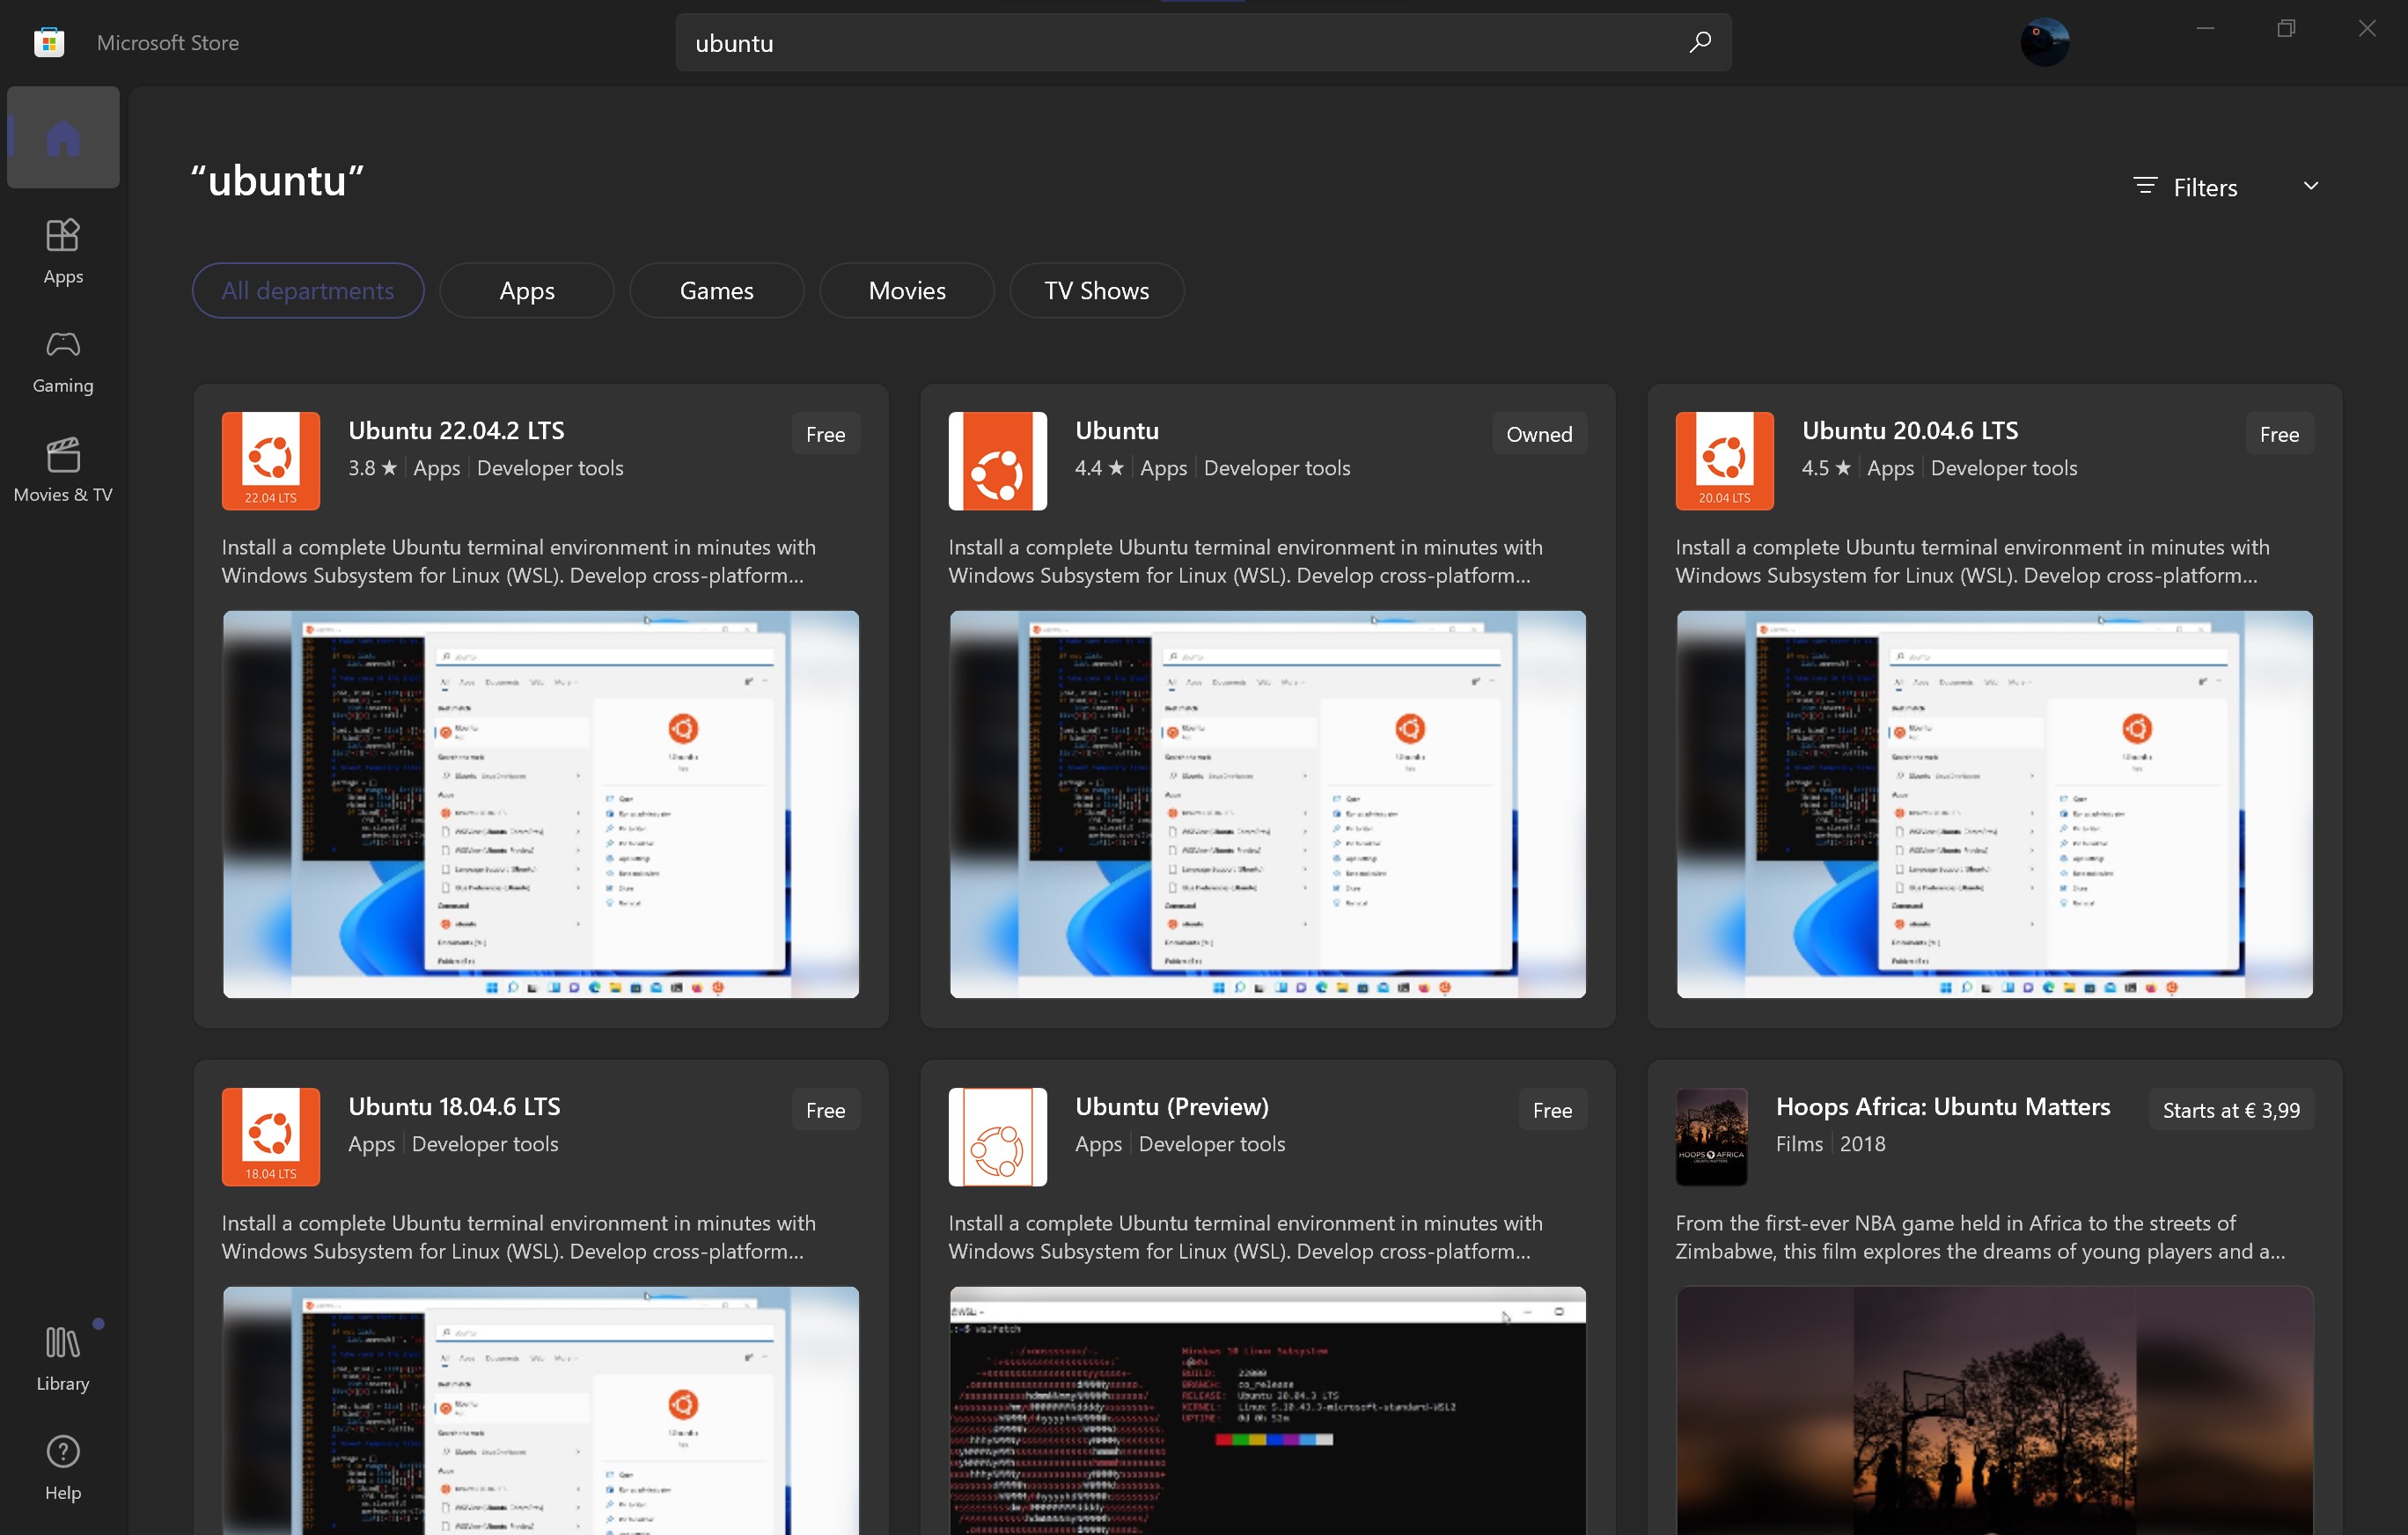Click the search magnifier icon
The image size is (2408, 1535).
coord(1700,42)
